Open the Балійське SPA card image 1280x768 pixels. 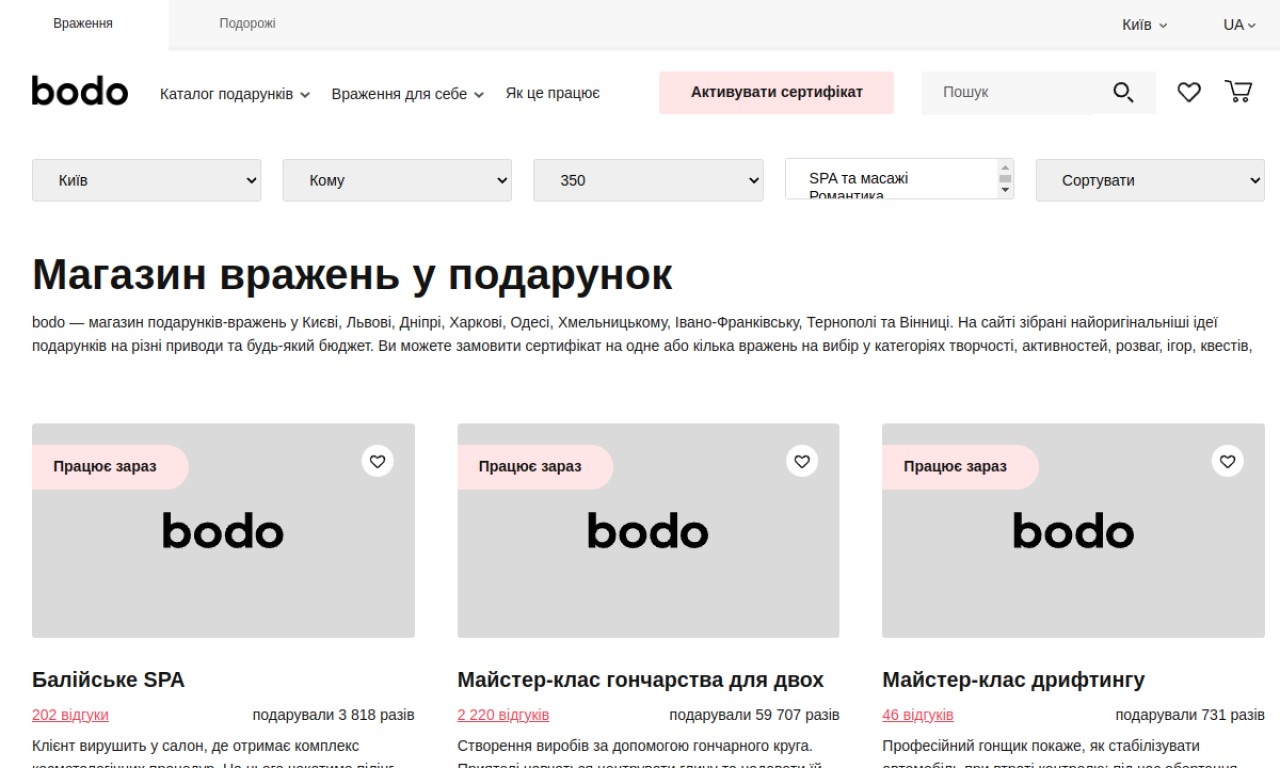223,530
